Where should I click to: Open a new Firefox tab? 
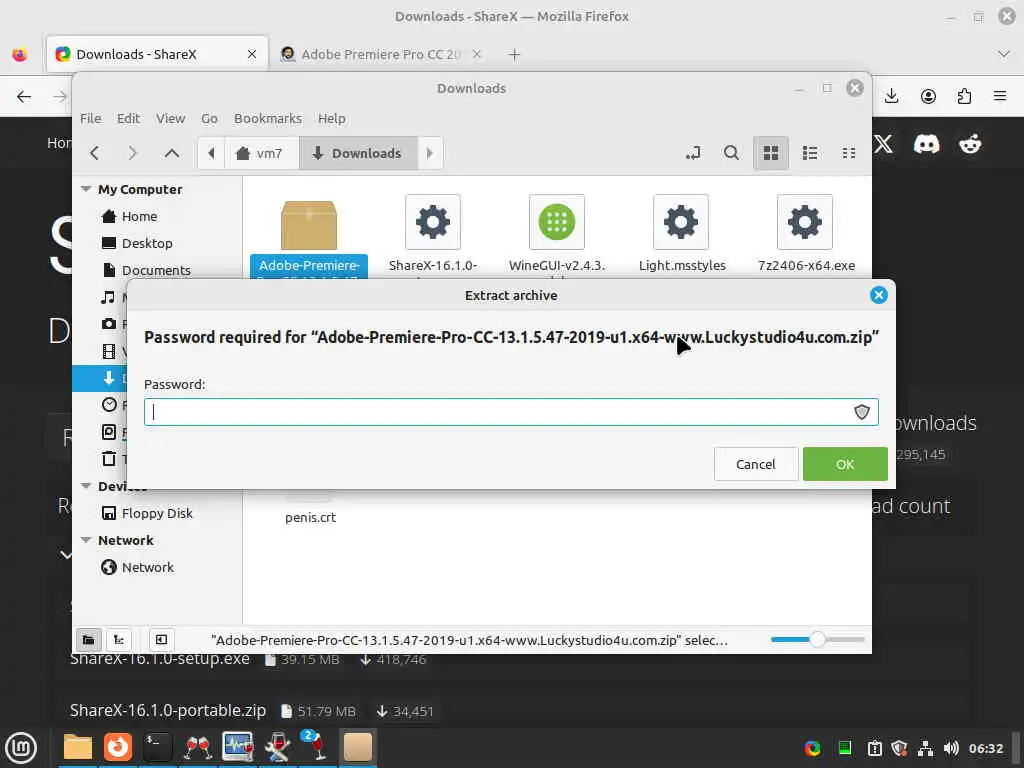(514, 55)
